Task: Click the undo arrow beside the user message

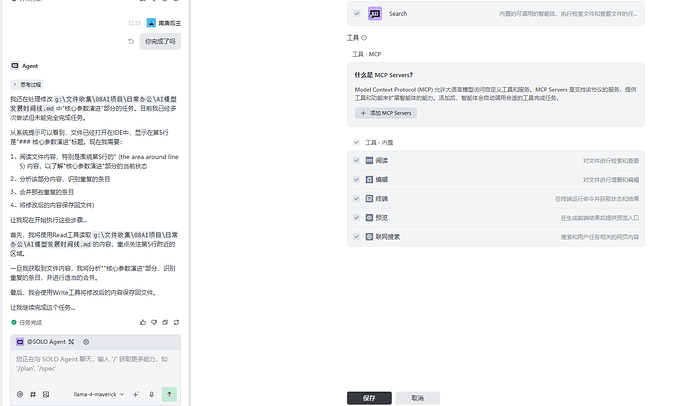Action: 131,41
